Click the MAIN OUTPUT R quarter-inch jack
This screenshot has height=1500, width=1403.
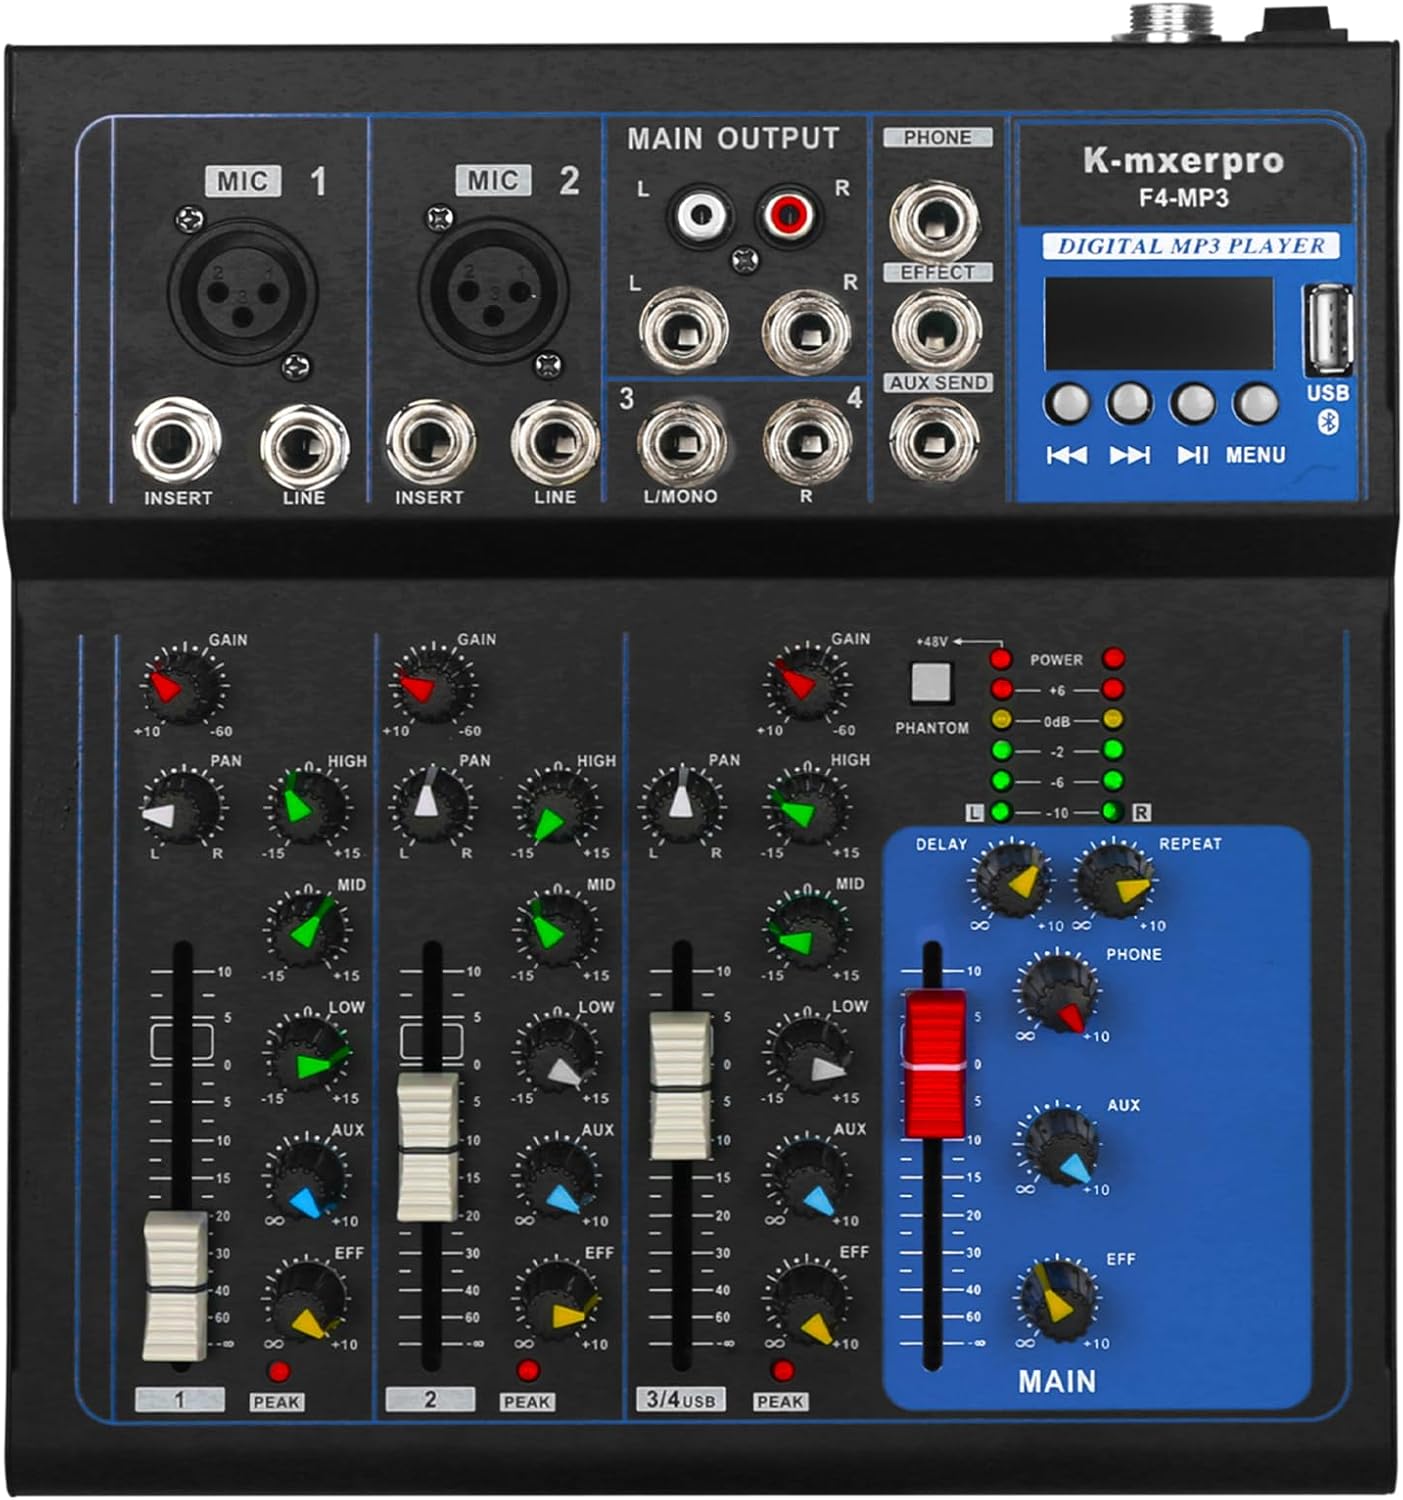(x=807, y=333)
